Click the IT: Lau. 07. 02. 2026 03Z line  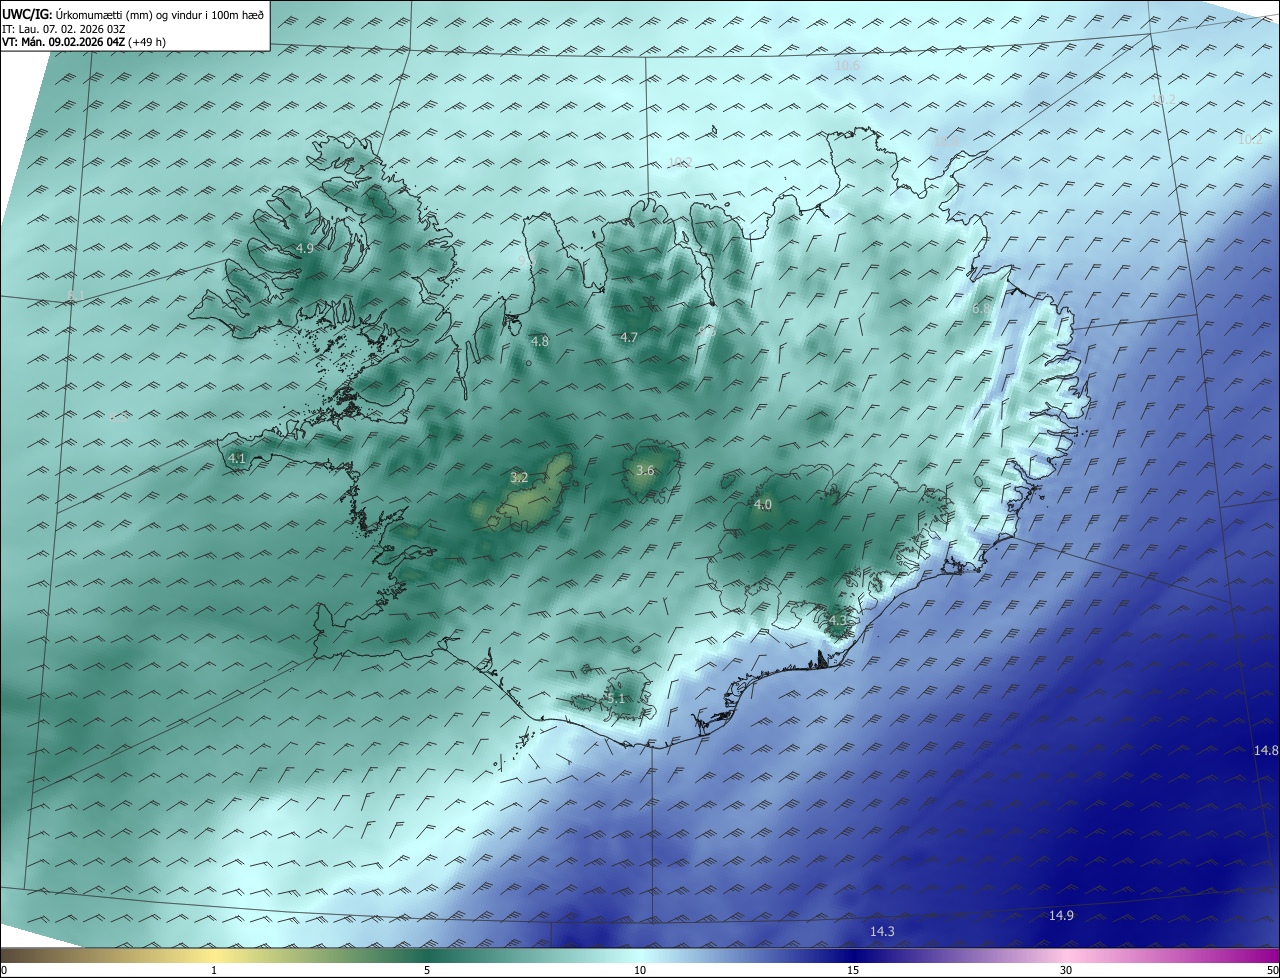pos(62,28)
